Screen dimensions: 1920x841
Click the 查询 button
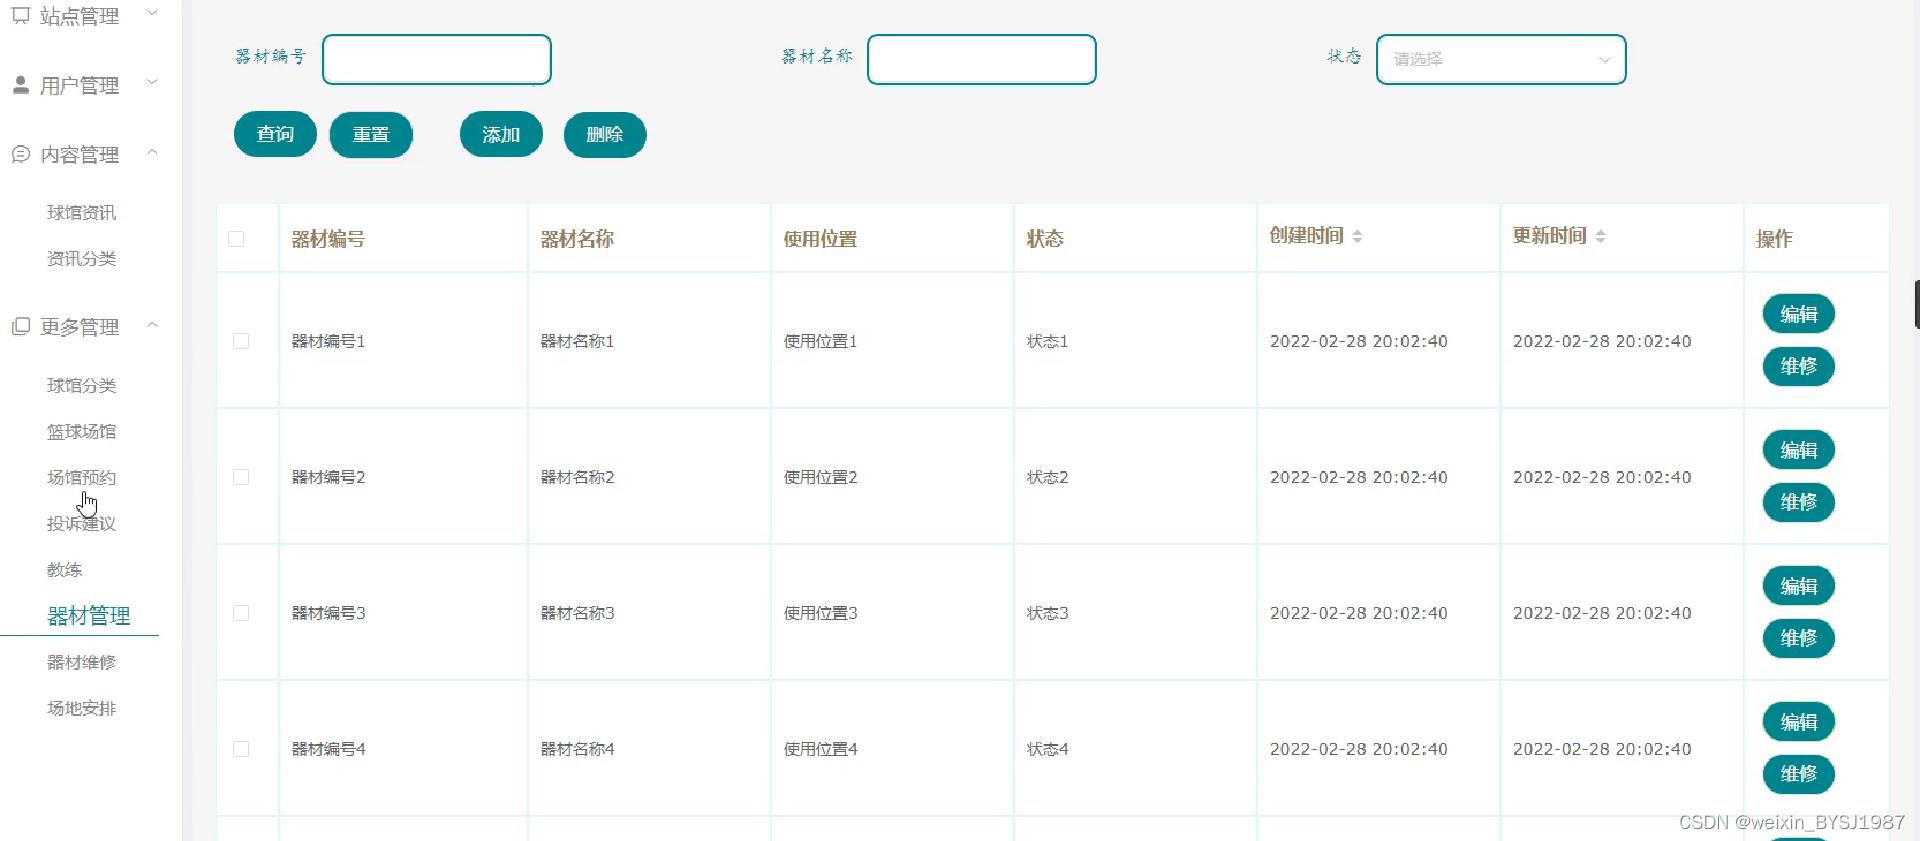(x=275, y=134)
